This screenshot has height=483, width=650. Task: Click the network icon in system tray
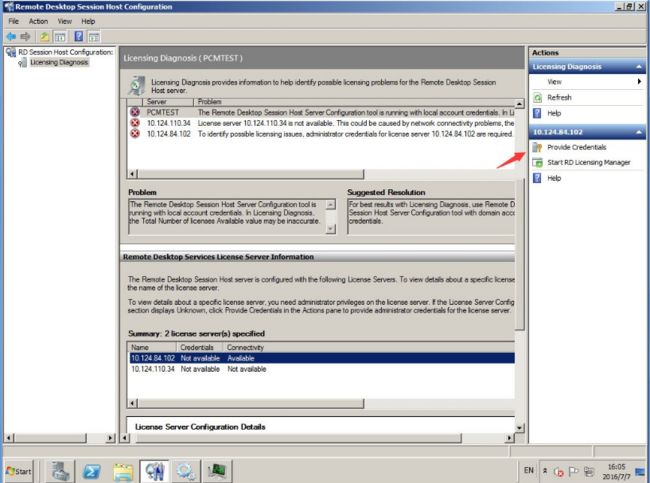pos(589,471)
